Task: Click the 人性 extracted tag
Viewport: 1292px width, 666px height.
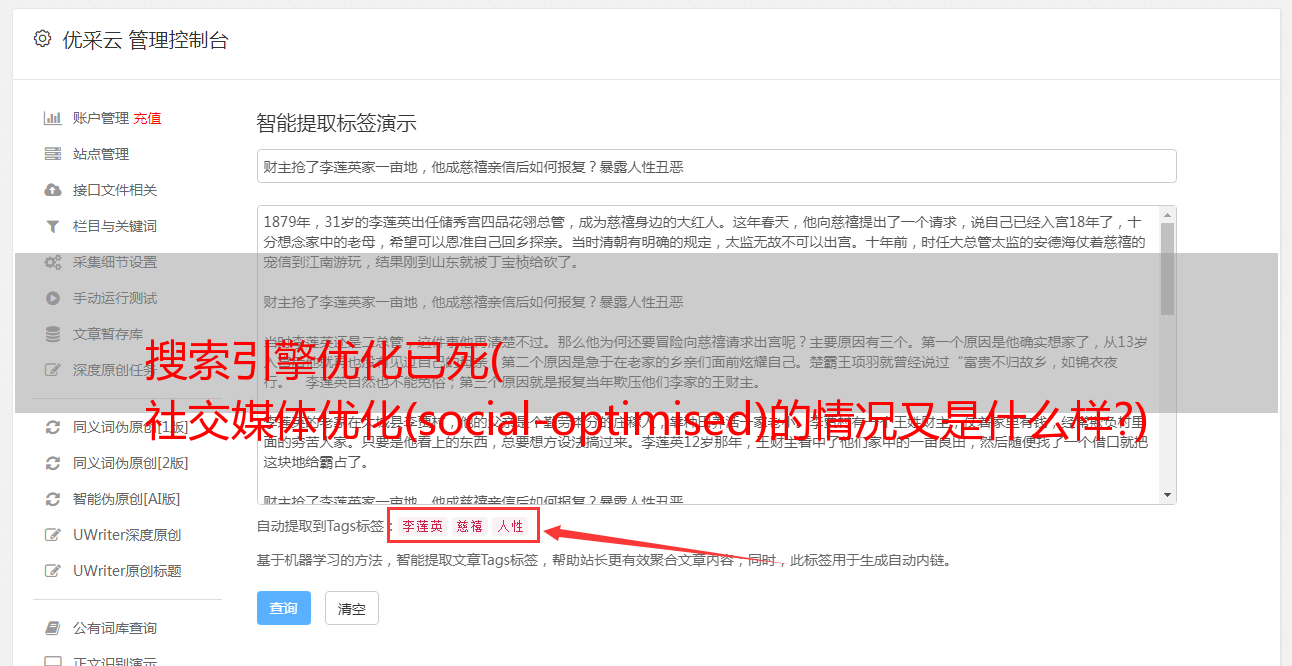Action: (510, 526)
